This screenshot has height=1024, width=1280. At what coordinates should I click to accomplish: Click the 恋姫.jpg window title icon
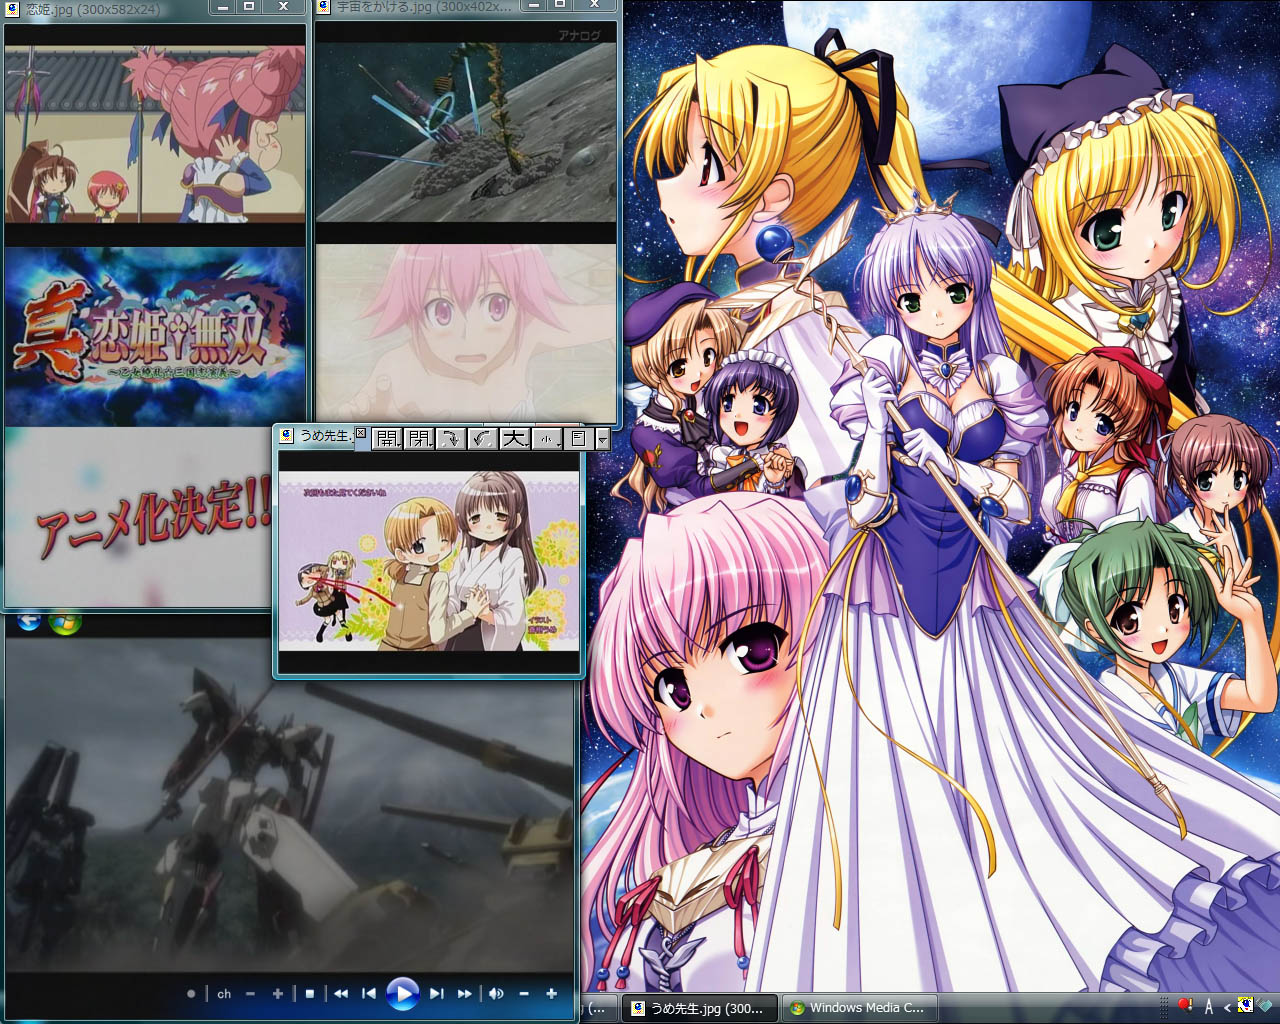[x=12, y=8]
